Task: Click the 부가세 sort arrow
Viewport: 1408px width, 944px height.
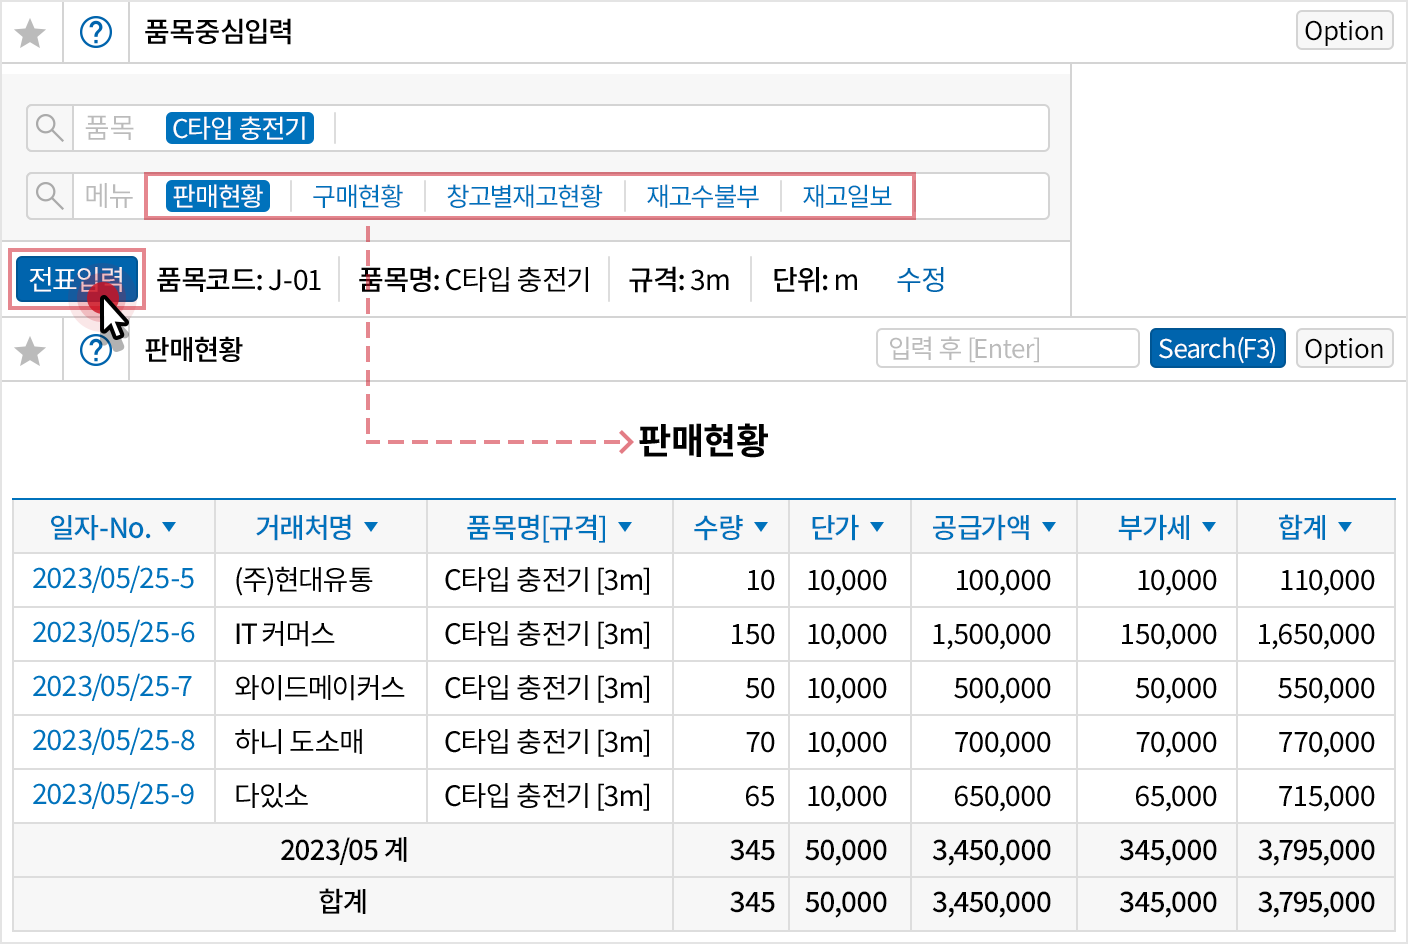Action: [x=1209, y=527]
